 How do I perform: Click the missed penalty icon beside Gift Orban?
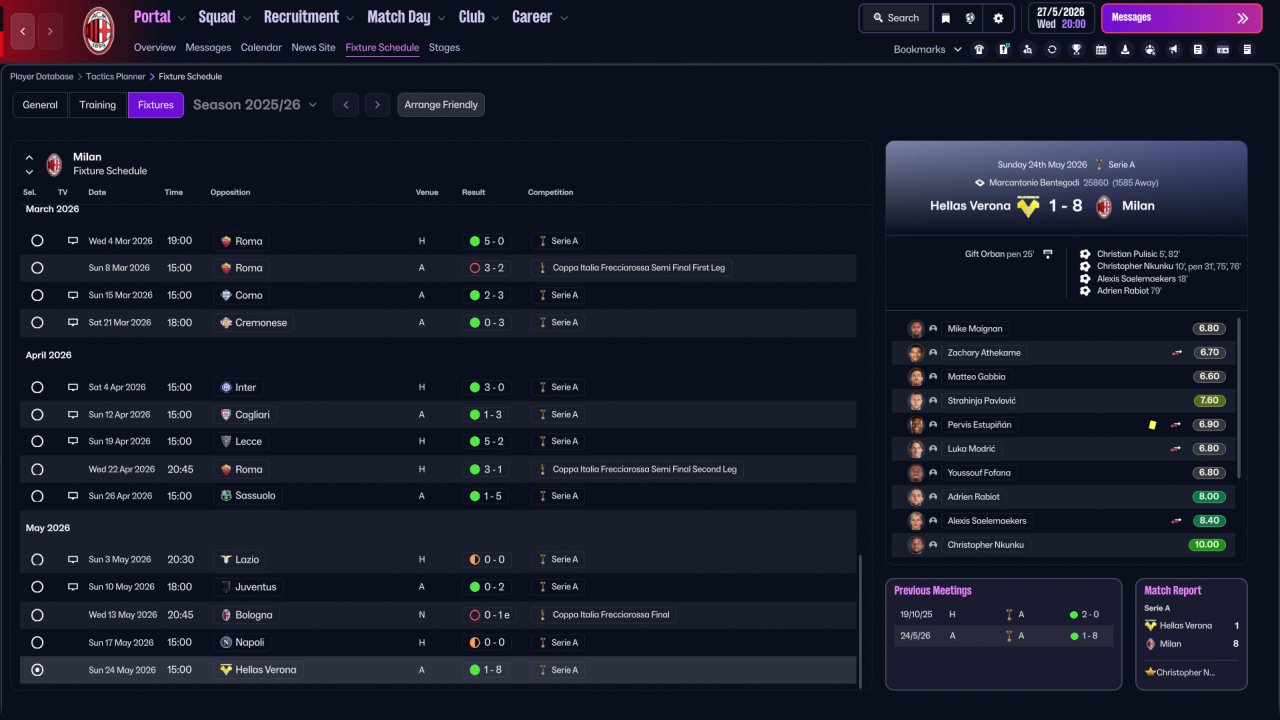coord(1048,254)
